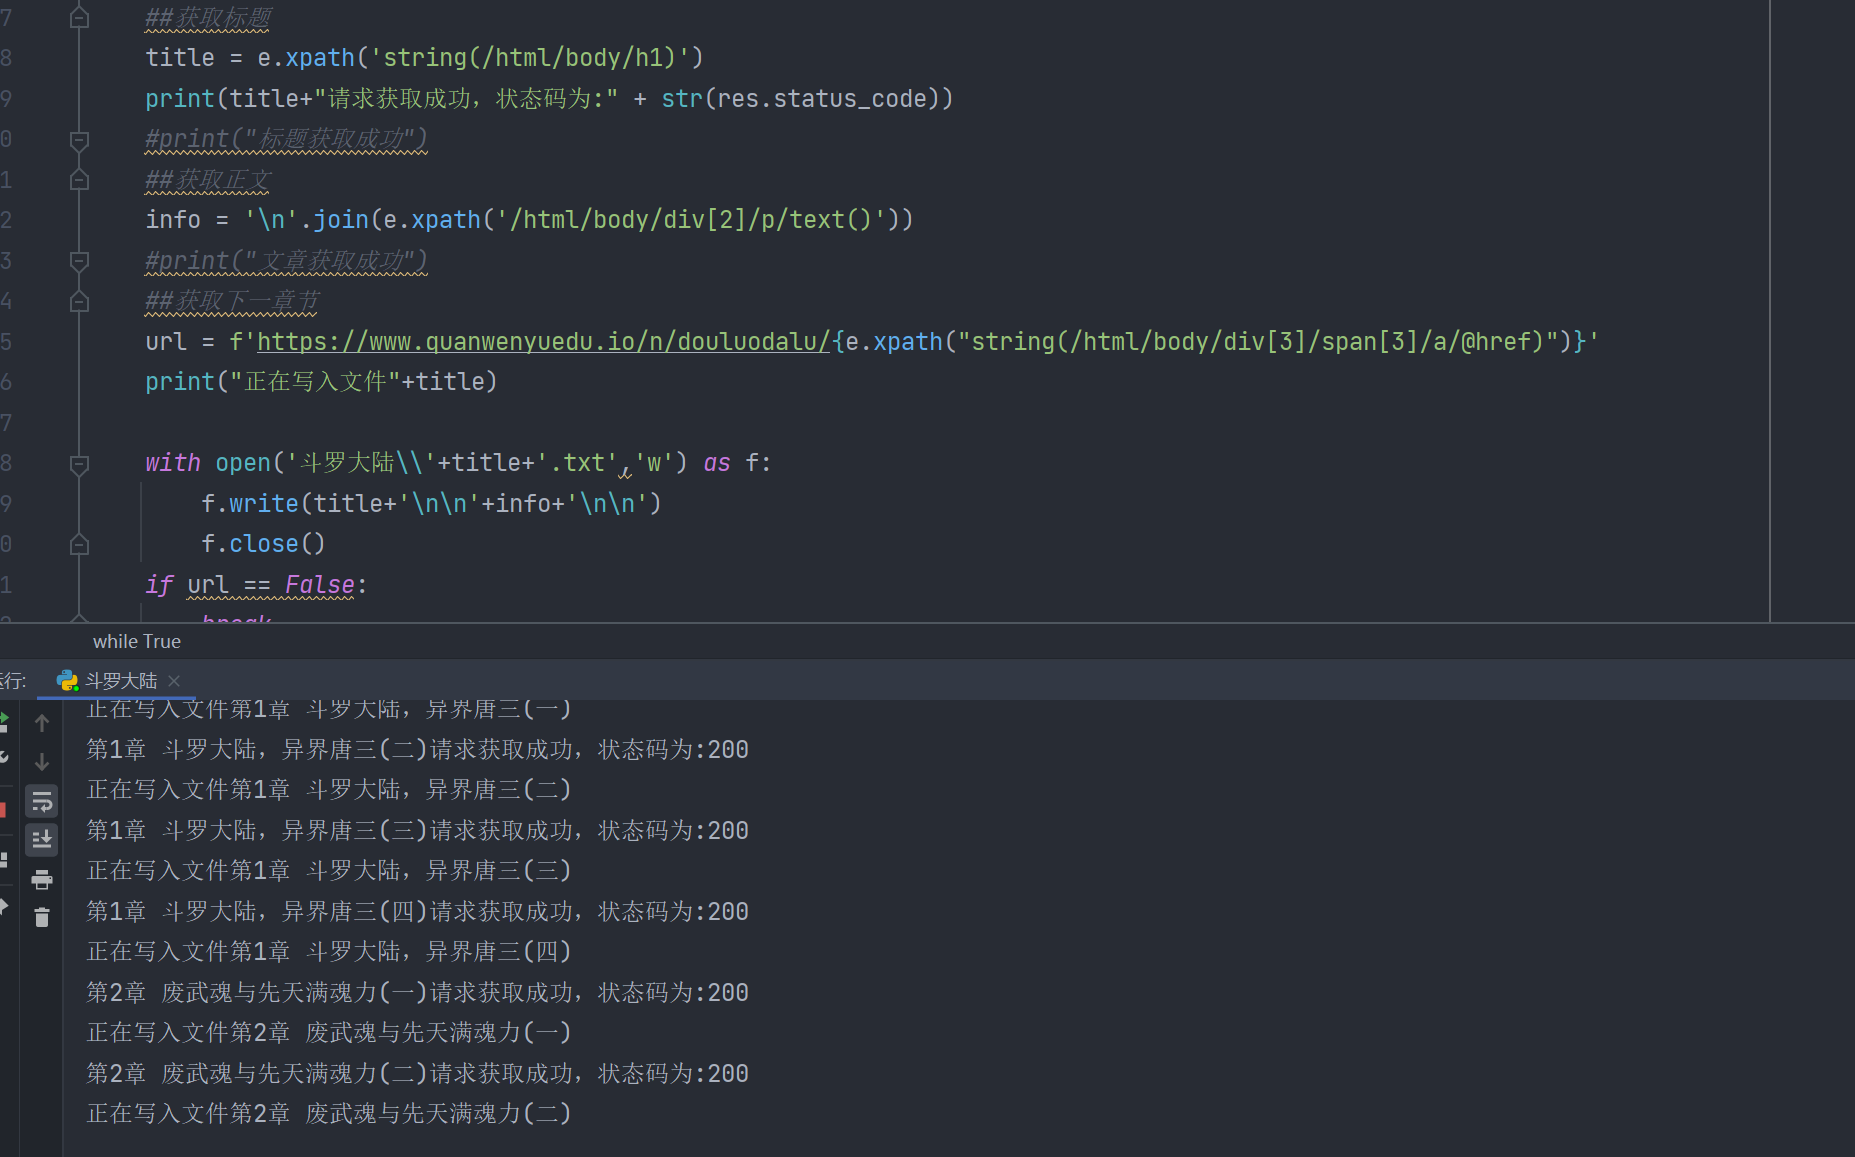Collapse fold marker at '##获取标题' comment
Screen dimensions: 1855x1157
pos(80,18)
